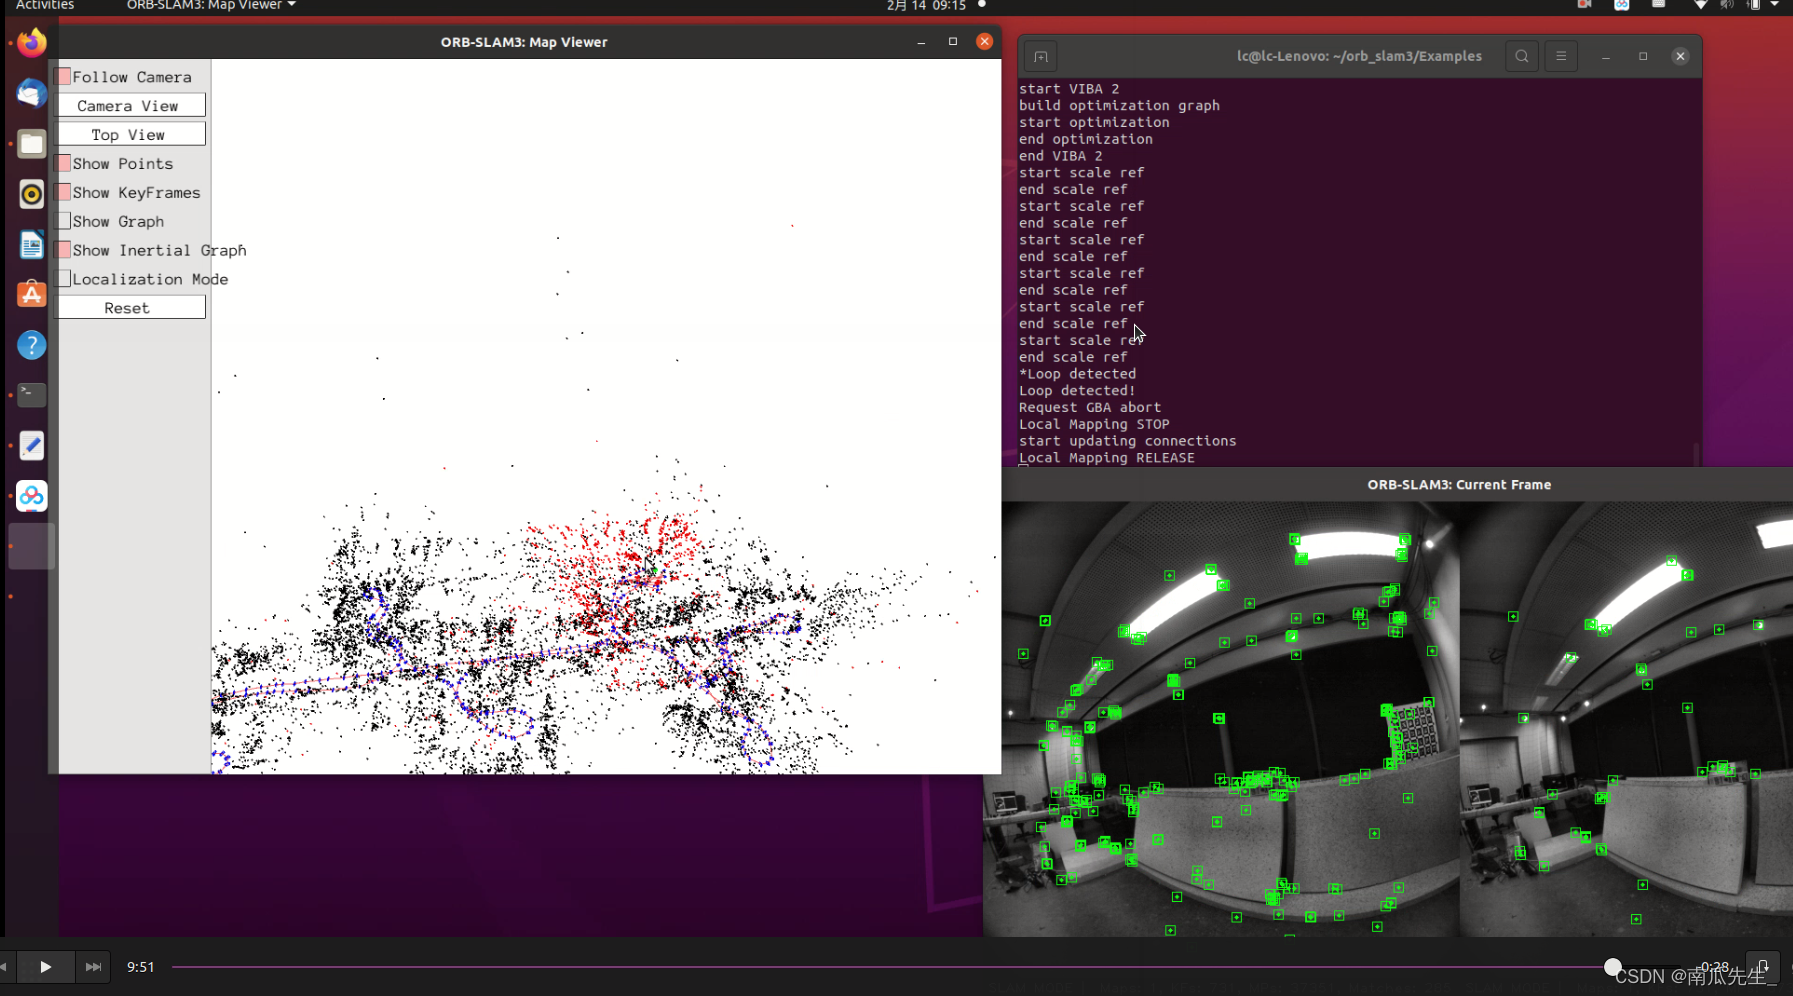This screenshot has height=996, width=1793.
Task: Play the video with the play button
Action: [45, 967]
